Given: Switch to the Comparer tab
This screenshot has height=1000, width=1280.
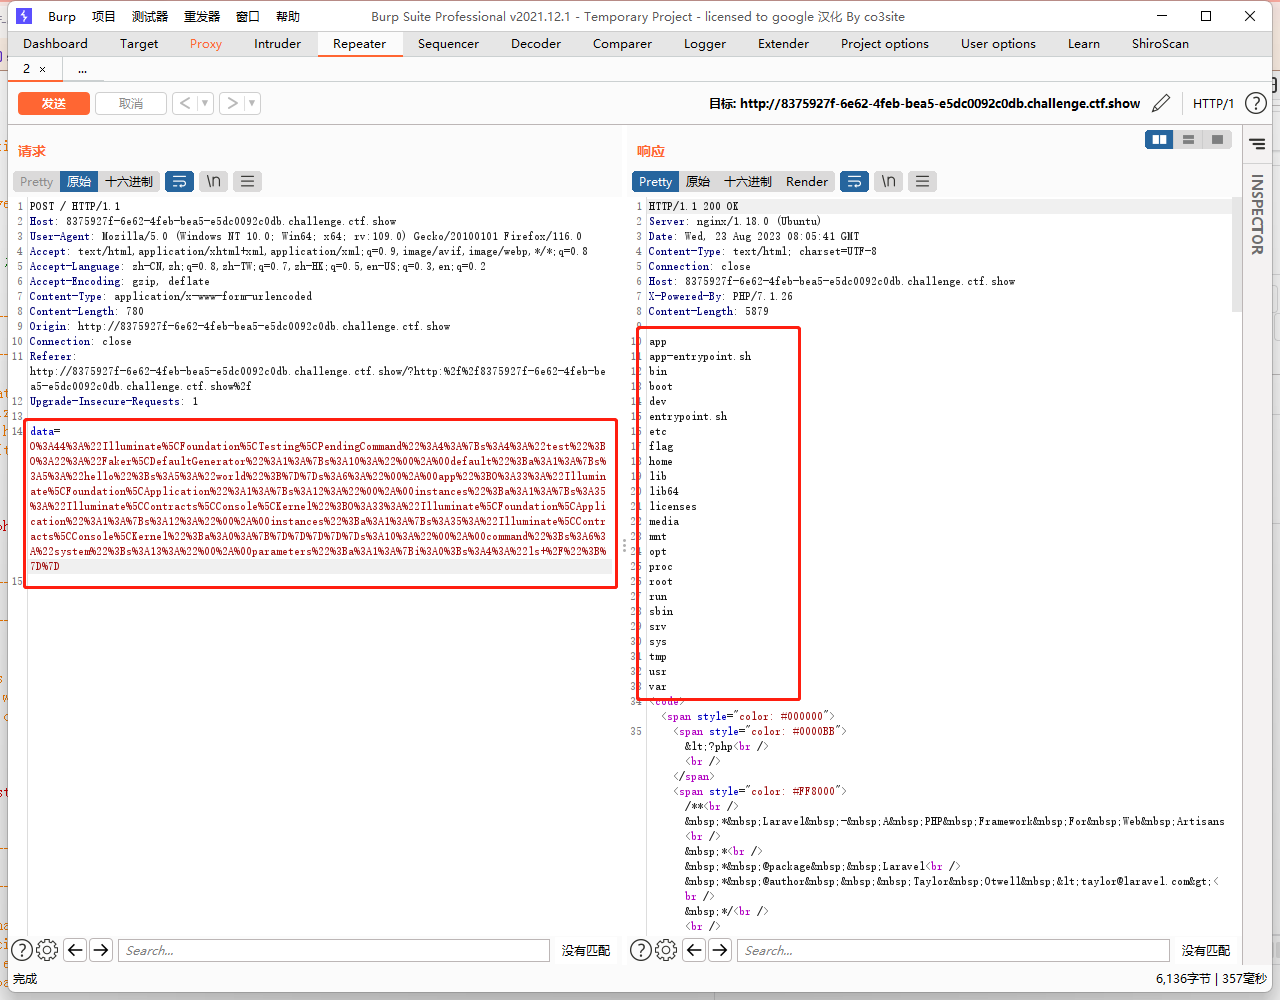Looking at the screenshot, I should coord(622,43).
